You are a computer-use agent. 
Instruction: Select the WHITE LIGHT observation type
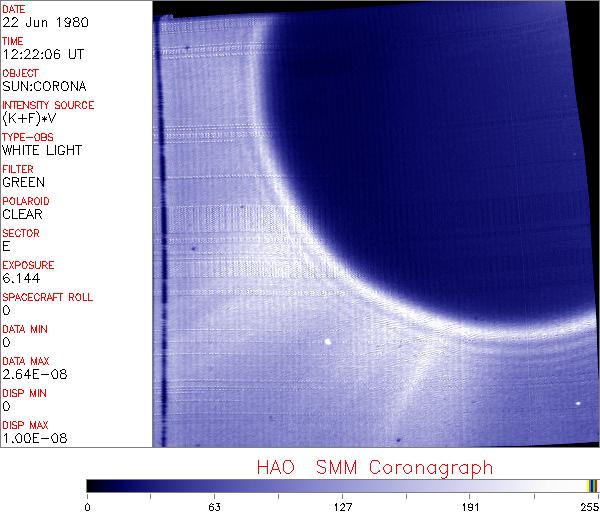pos(42,150)
